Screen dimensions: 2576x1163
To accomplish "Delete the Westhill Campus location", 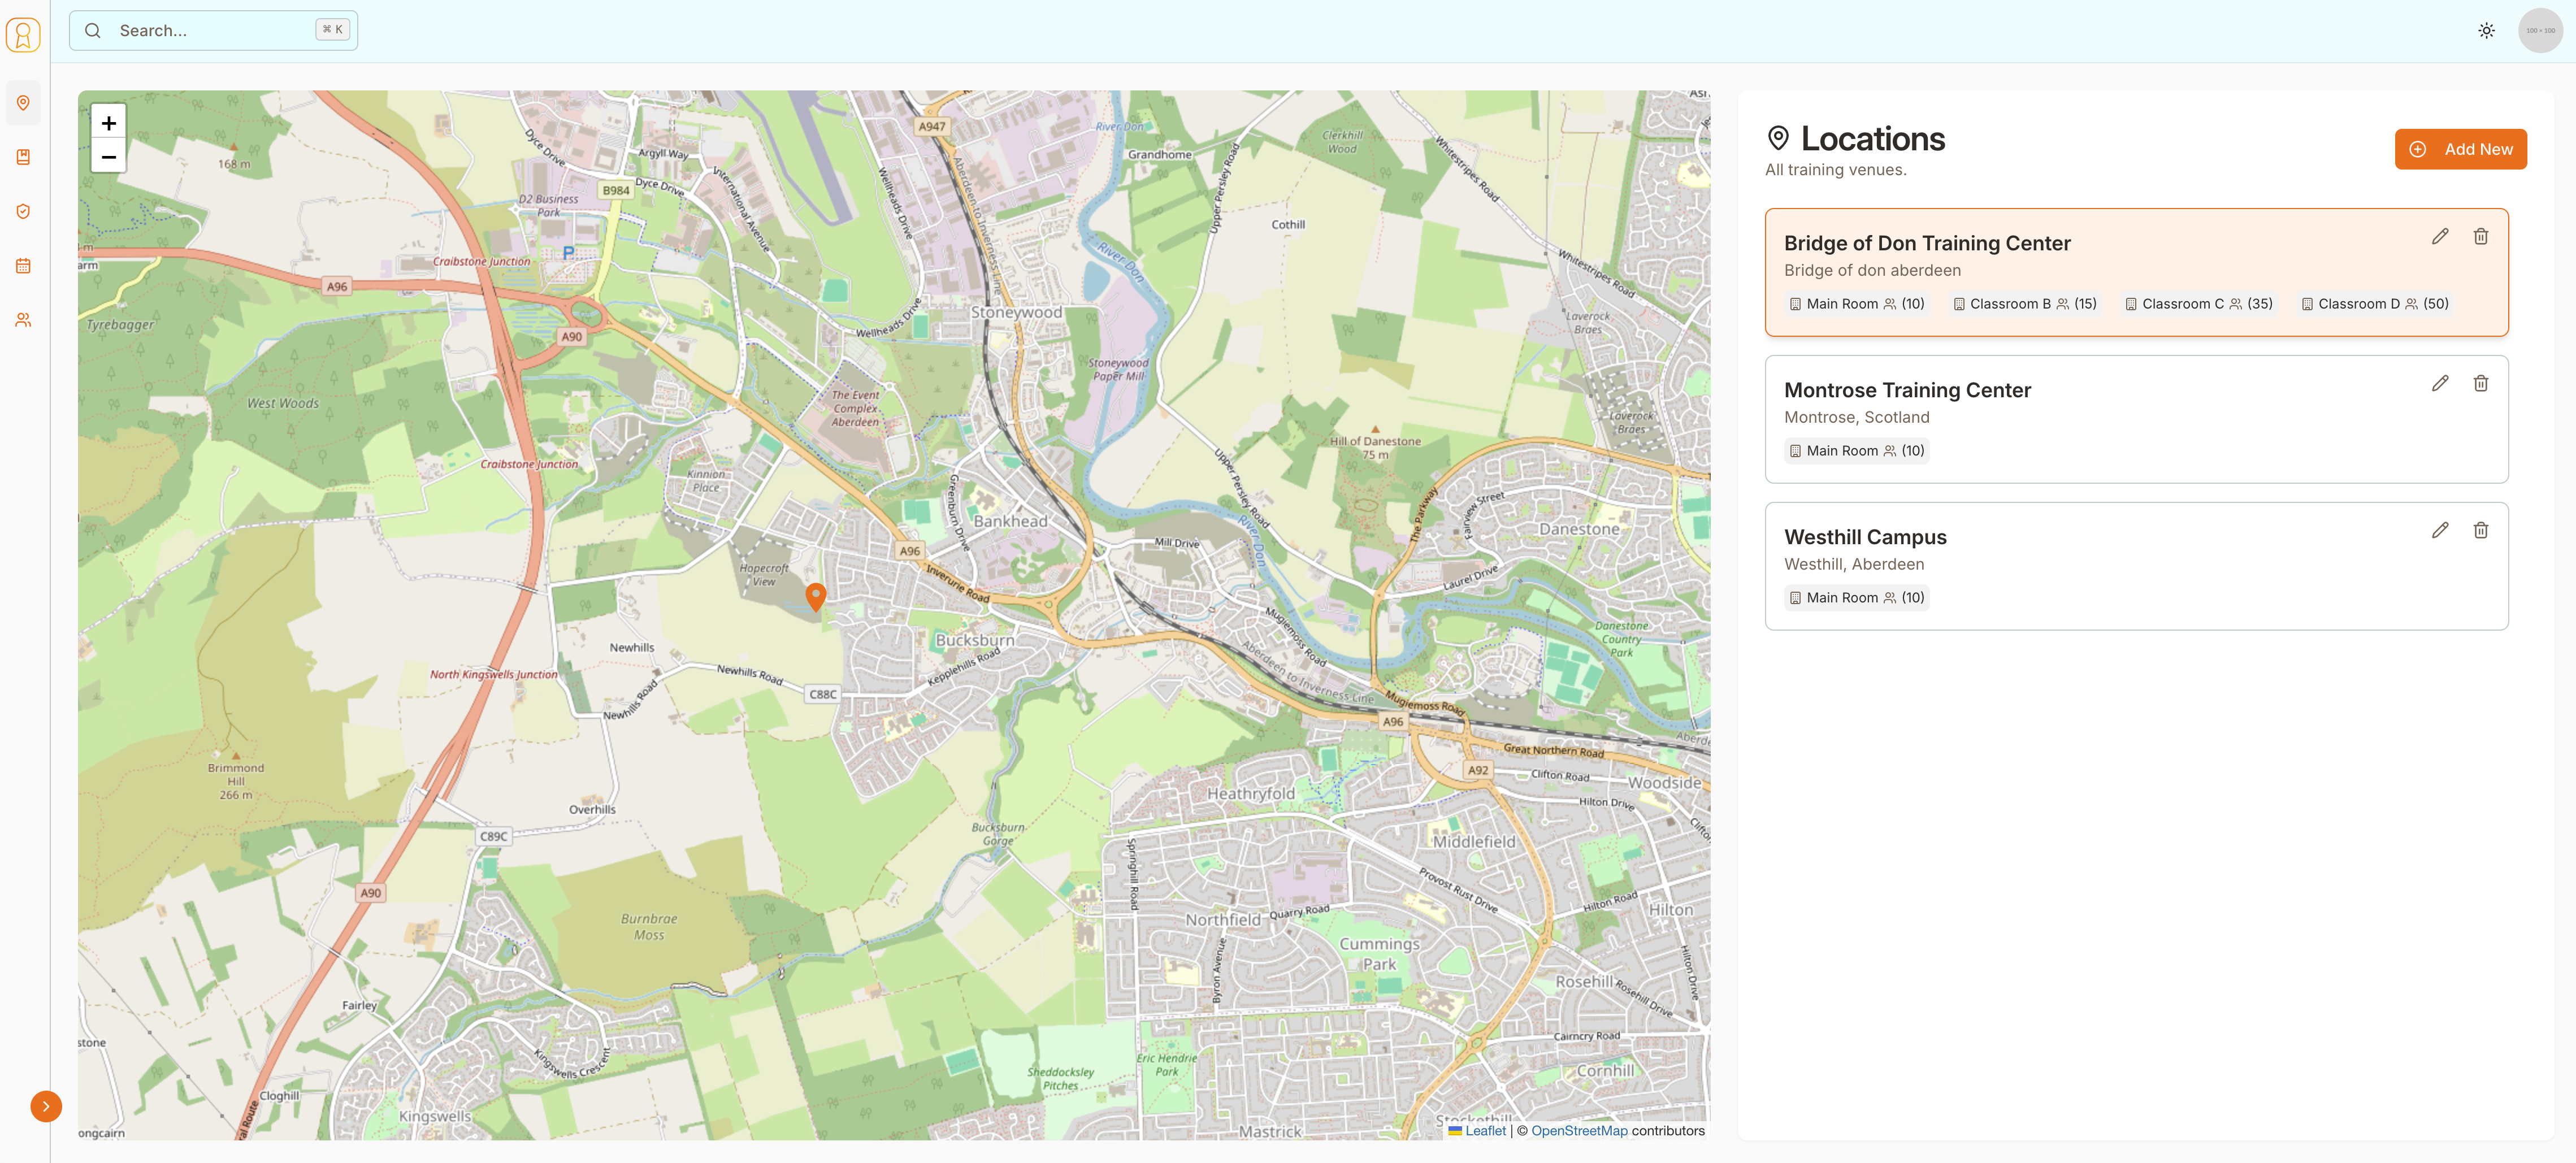I will click(x=2480, y=531).
